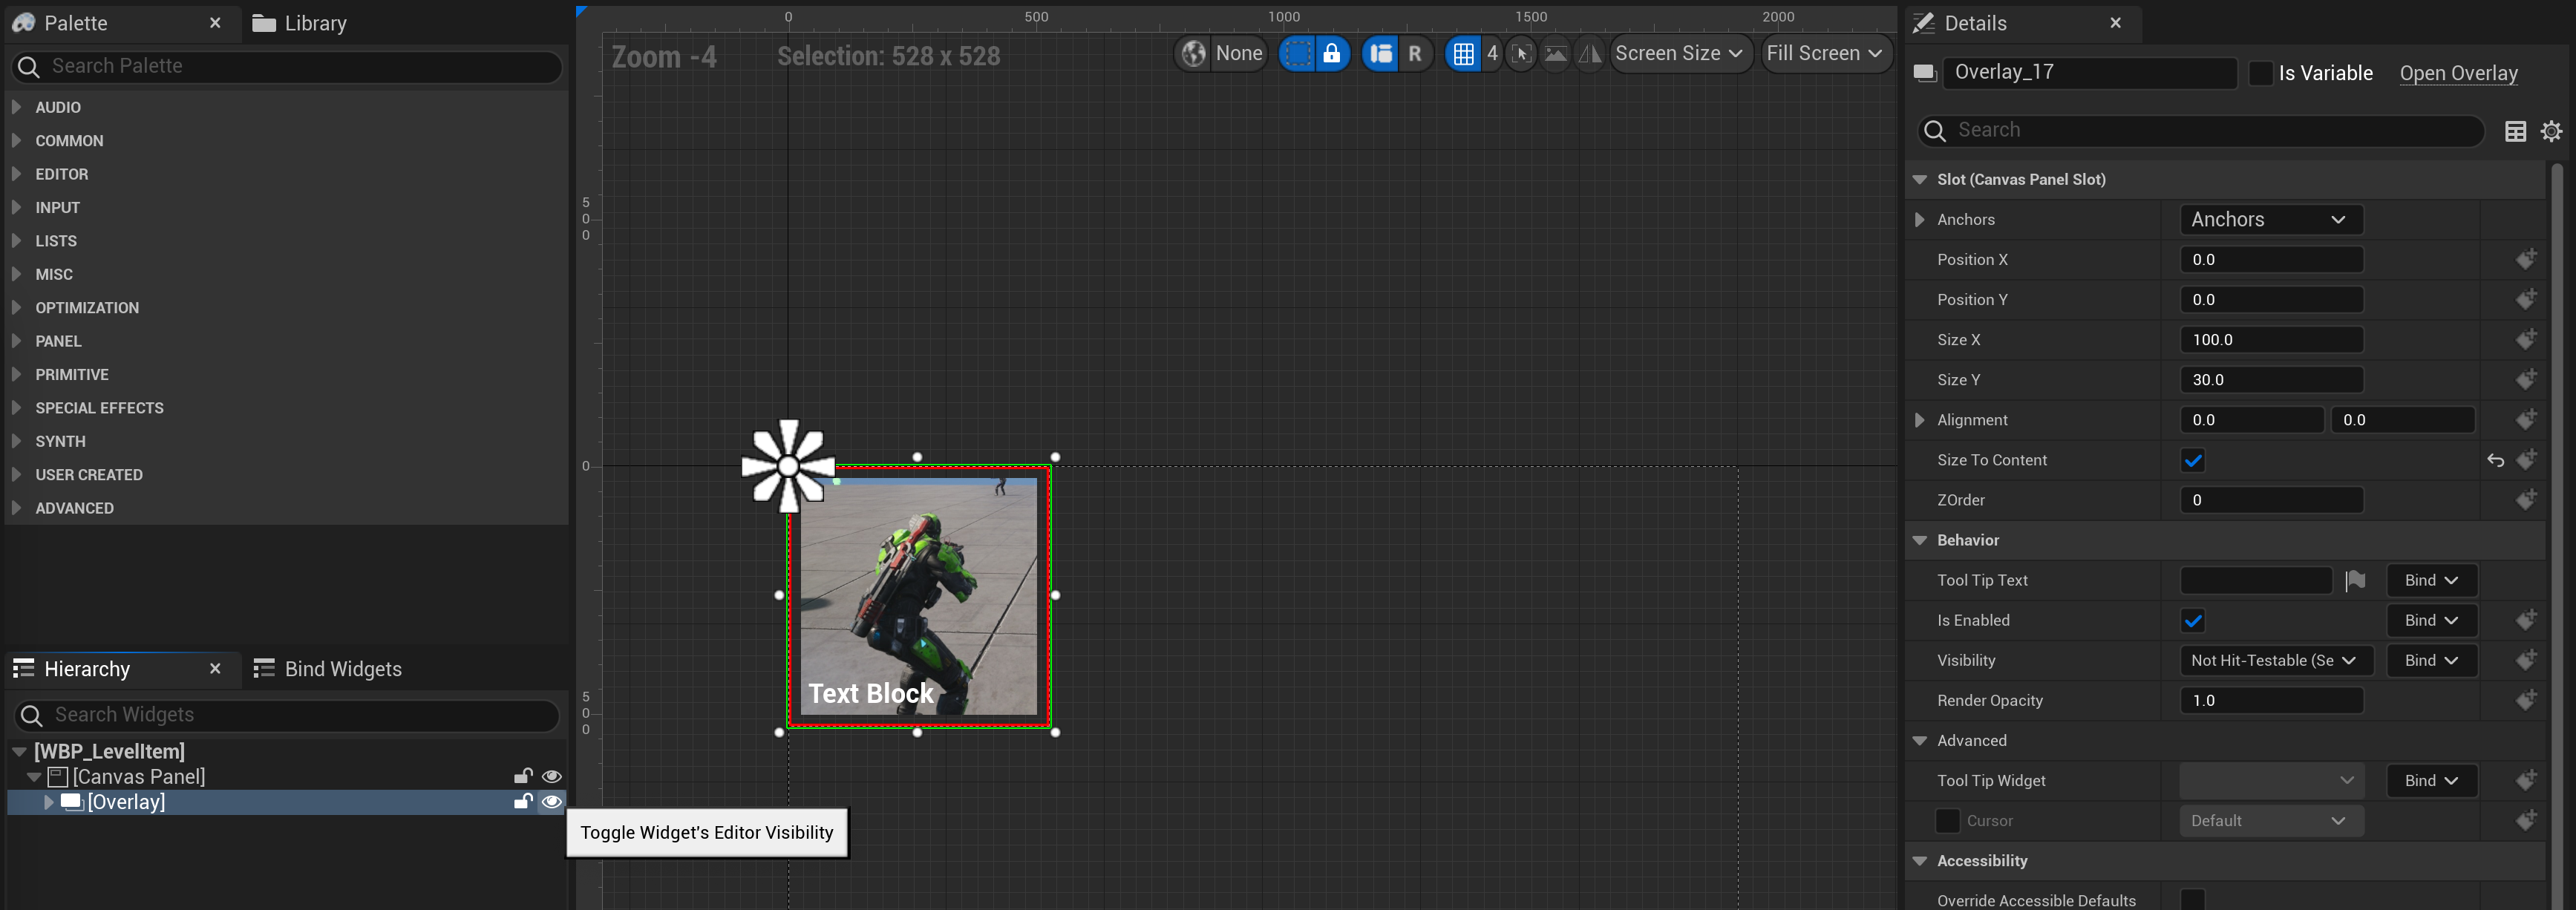Click the Tool Tip Text localization flag icon

pos(2355,580)
